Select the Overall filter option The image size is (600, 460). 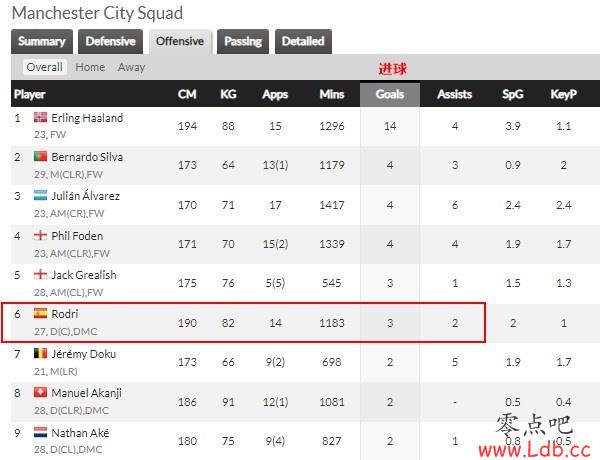tap(44, 67)
